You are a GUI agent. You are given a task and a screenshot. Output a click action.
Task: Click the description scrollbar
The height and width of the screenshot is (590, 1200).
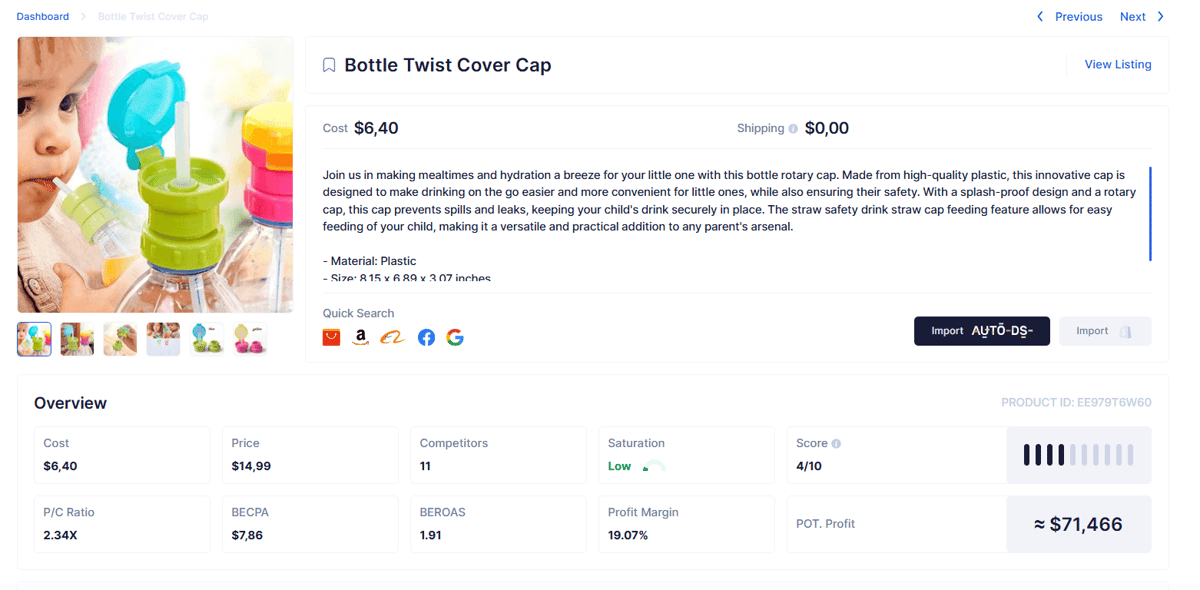[1150, 214]
